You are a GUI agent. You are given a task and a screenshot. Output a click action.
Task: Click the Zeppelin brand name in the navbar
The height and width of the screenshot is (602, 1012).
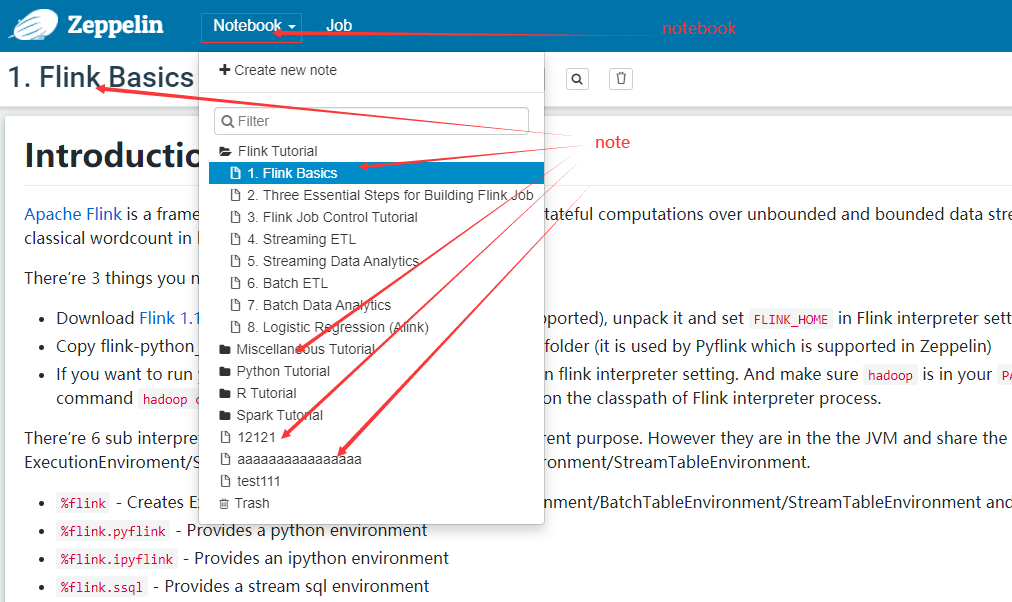coord(116,25)
